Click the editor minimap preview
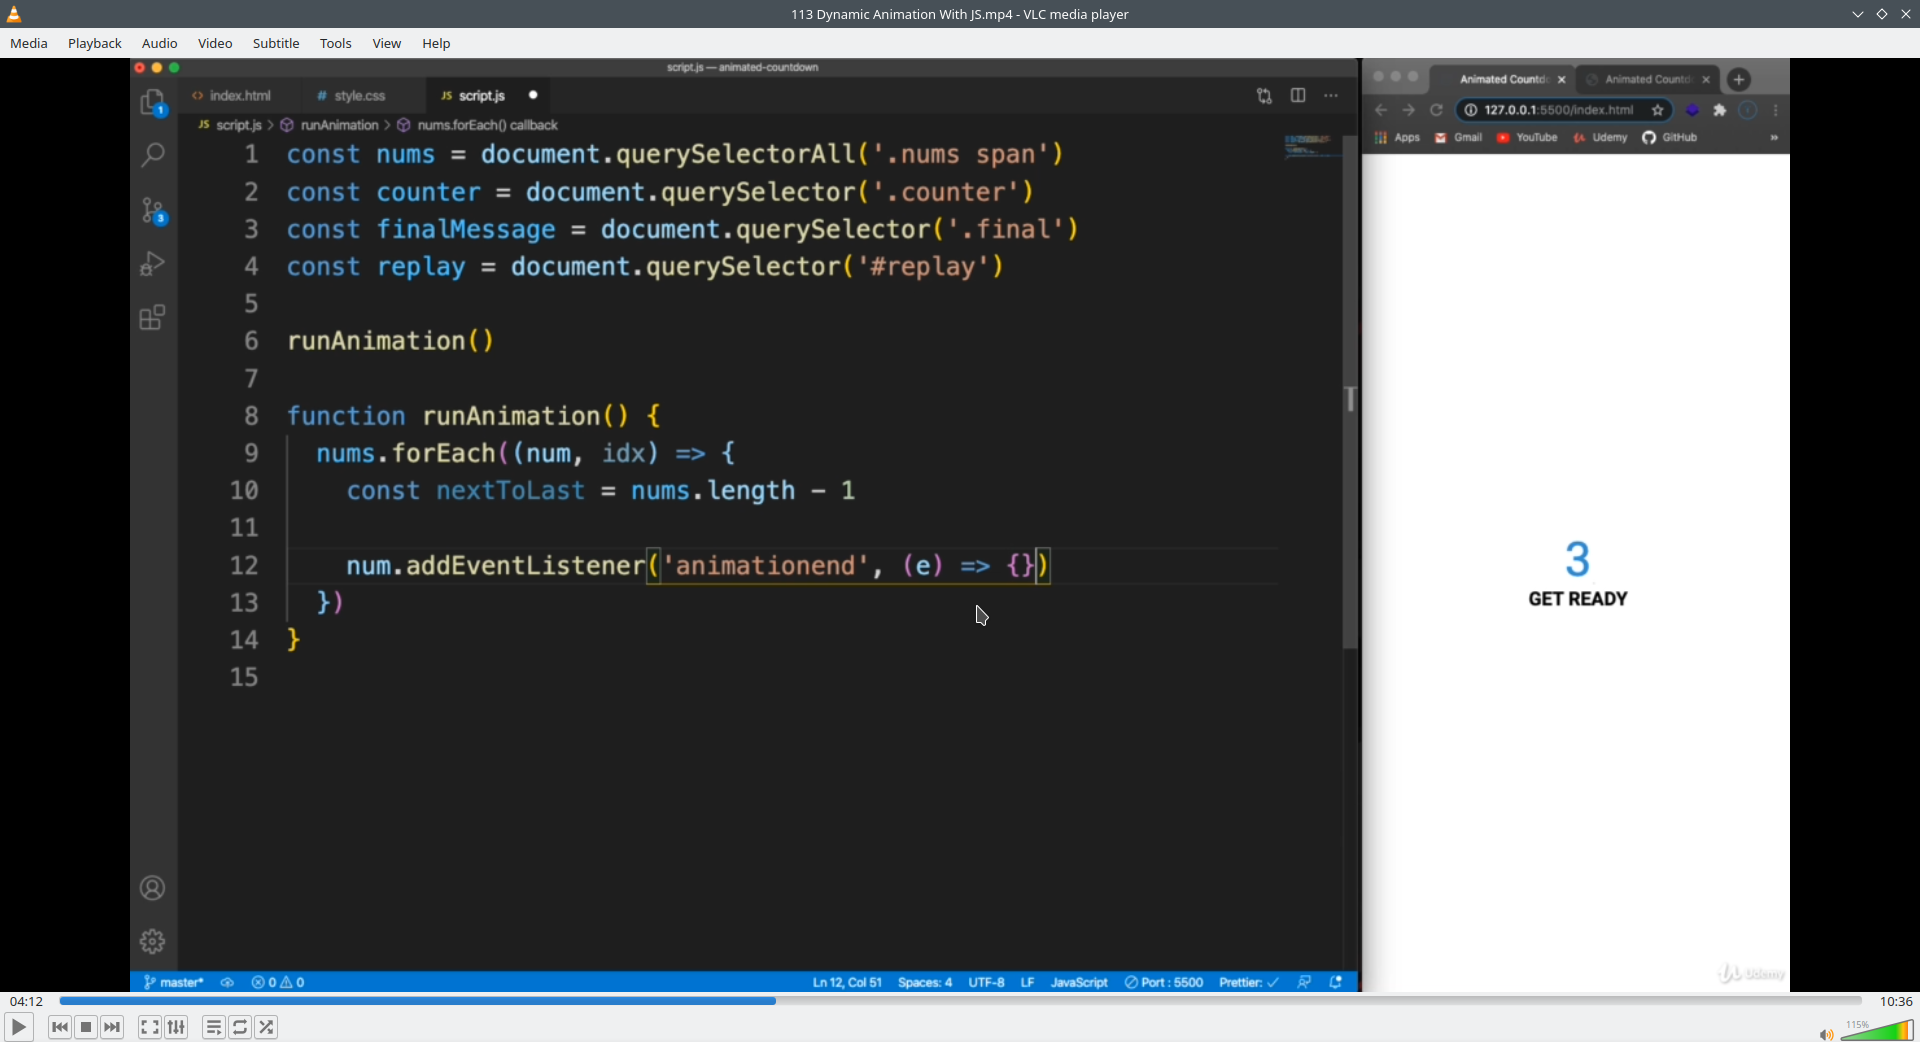 click(1310, 146)
